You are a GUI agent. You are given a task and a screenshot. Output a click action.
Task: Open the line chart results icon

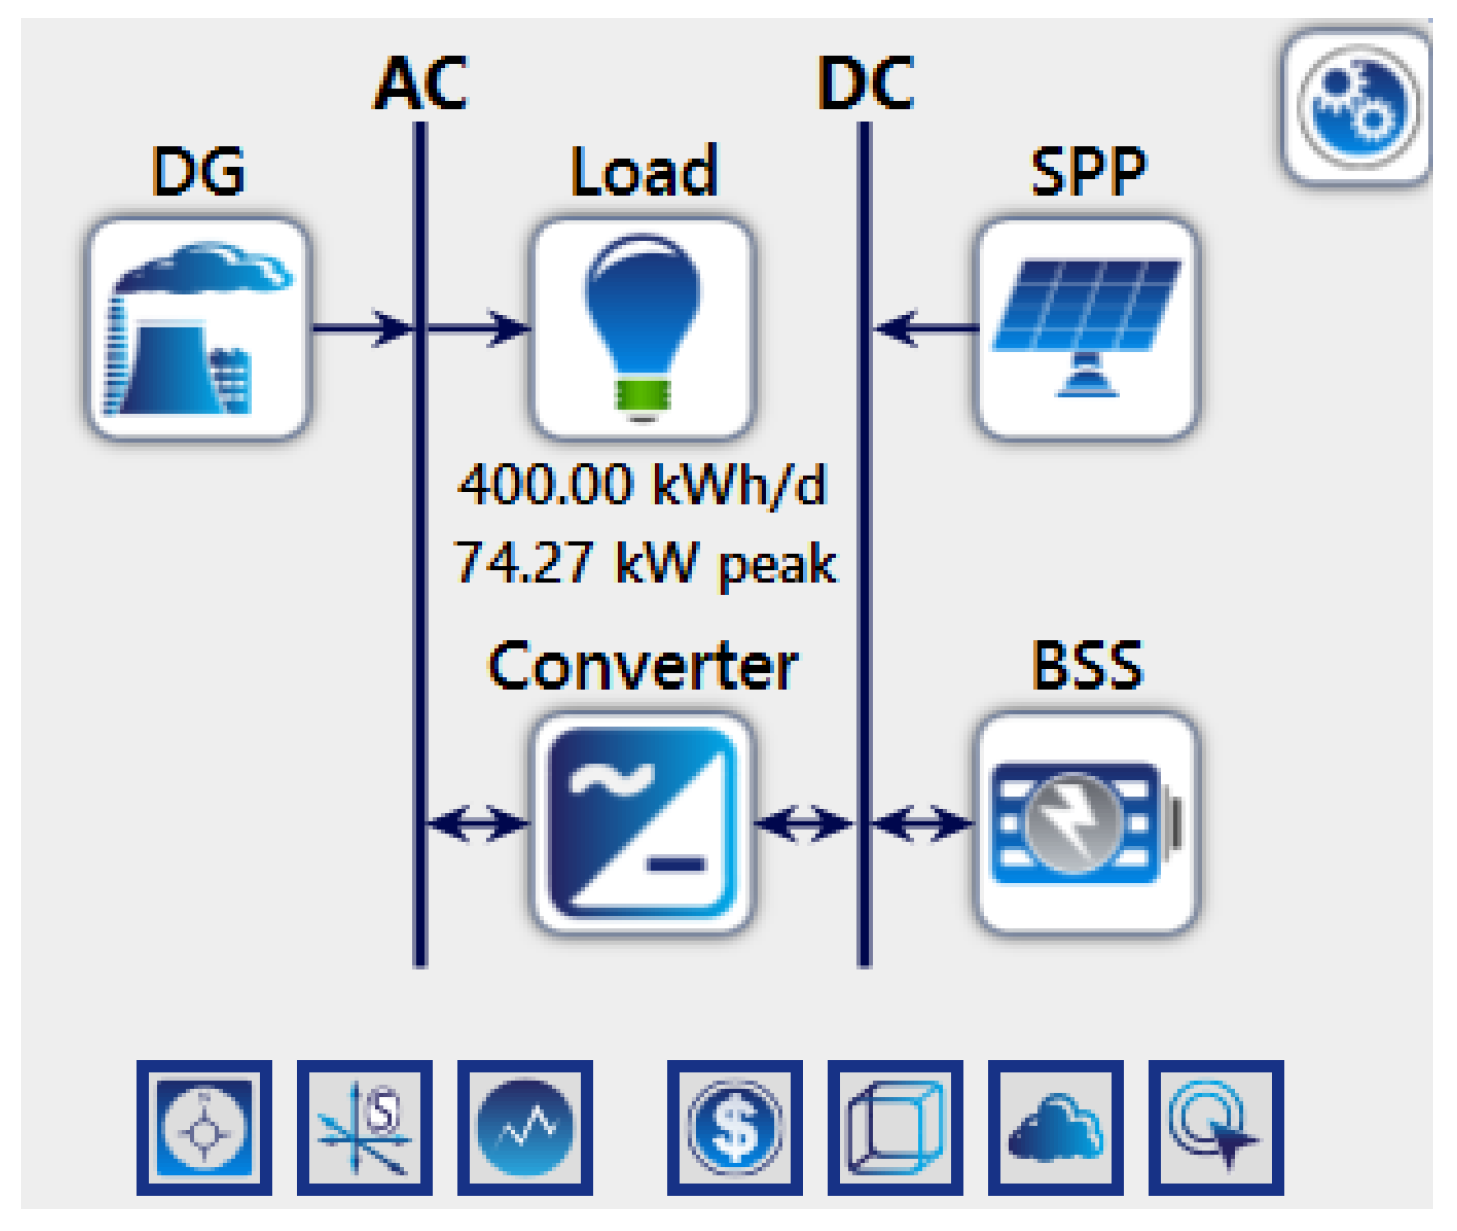point(523,1125)
